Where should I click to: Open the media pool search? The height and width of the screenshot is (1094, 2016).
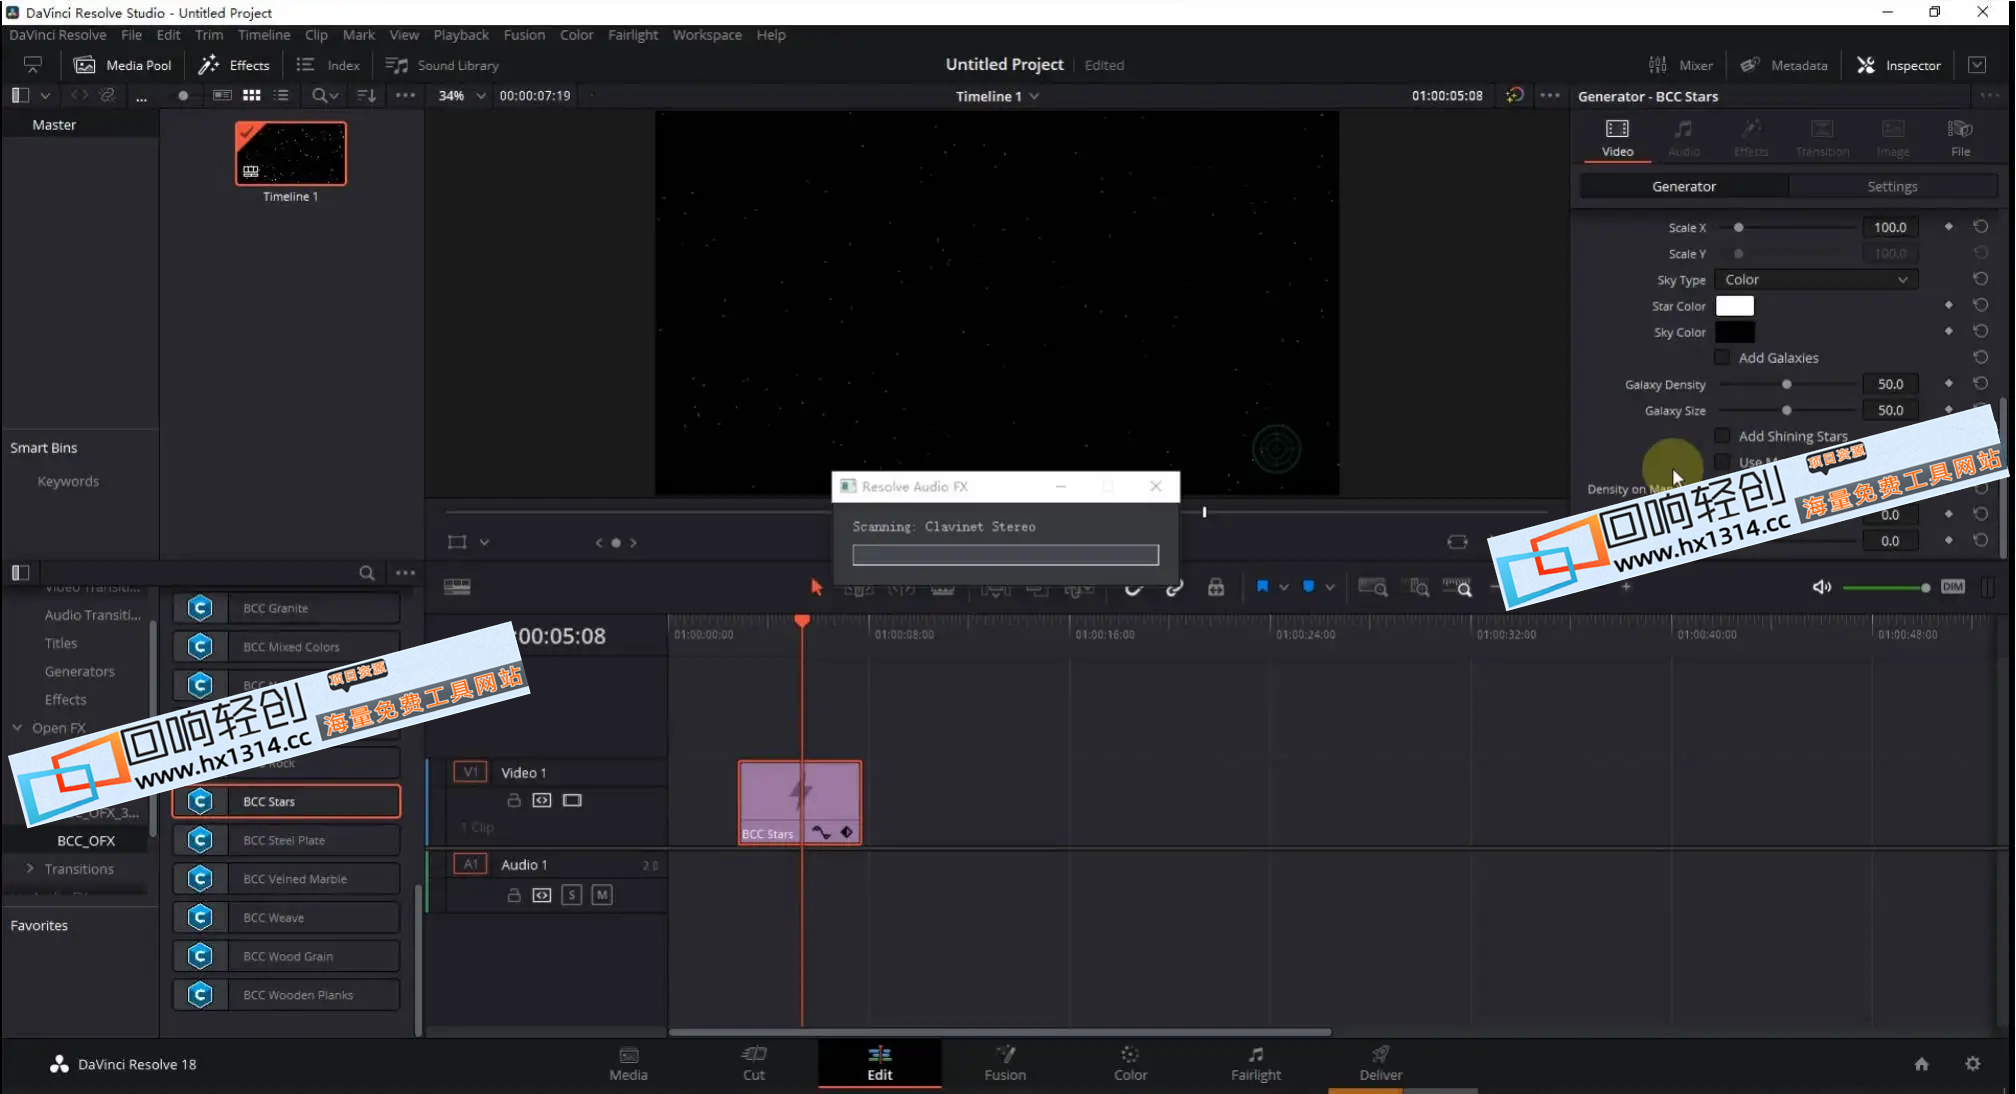[x=319, y=95]
